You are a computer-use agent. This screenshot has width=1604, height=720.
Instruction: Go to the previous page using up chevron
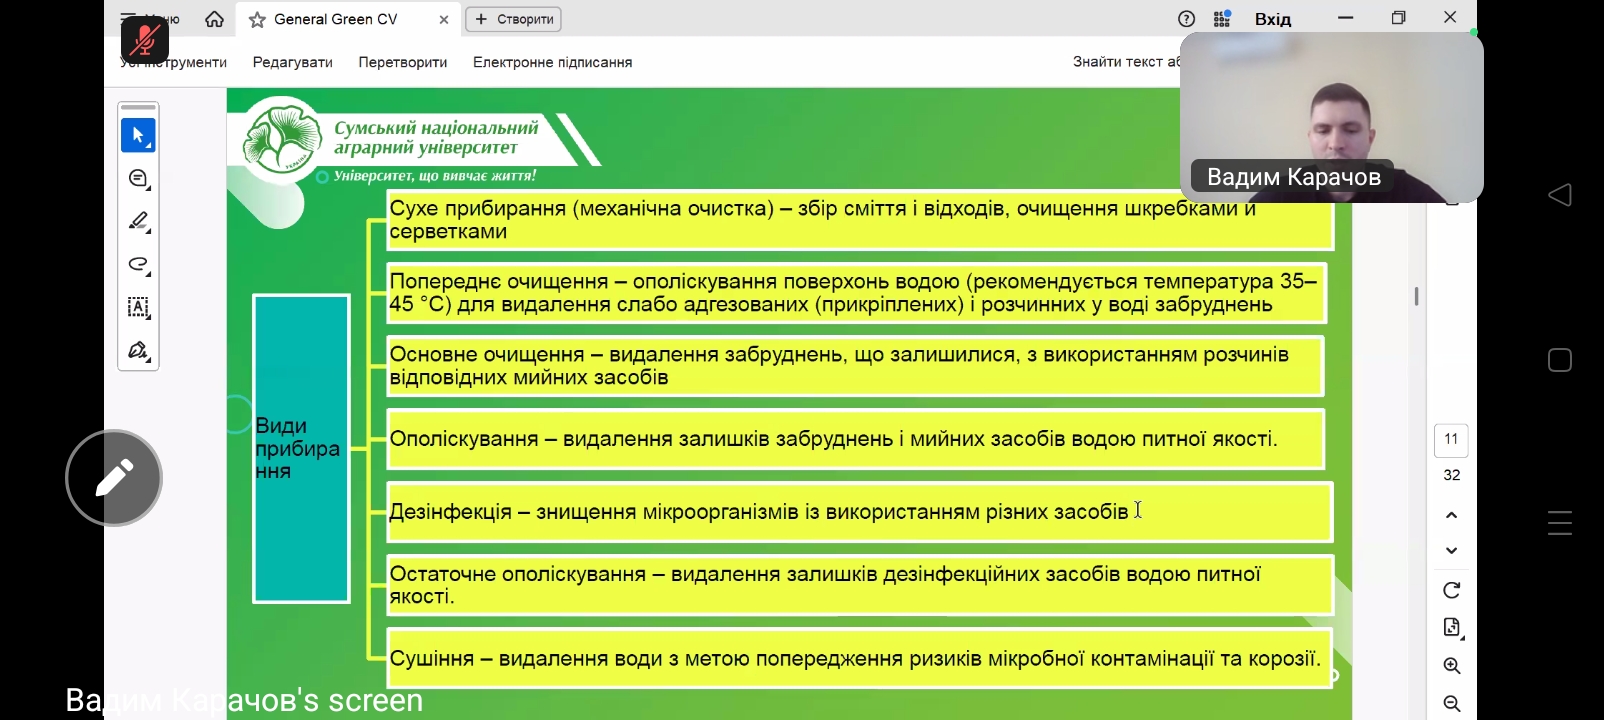(x=1452, y=515)
